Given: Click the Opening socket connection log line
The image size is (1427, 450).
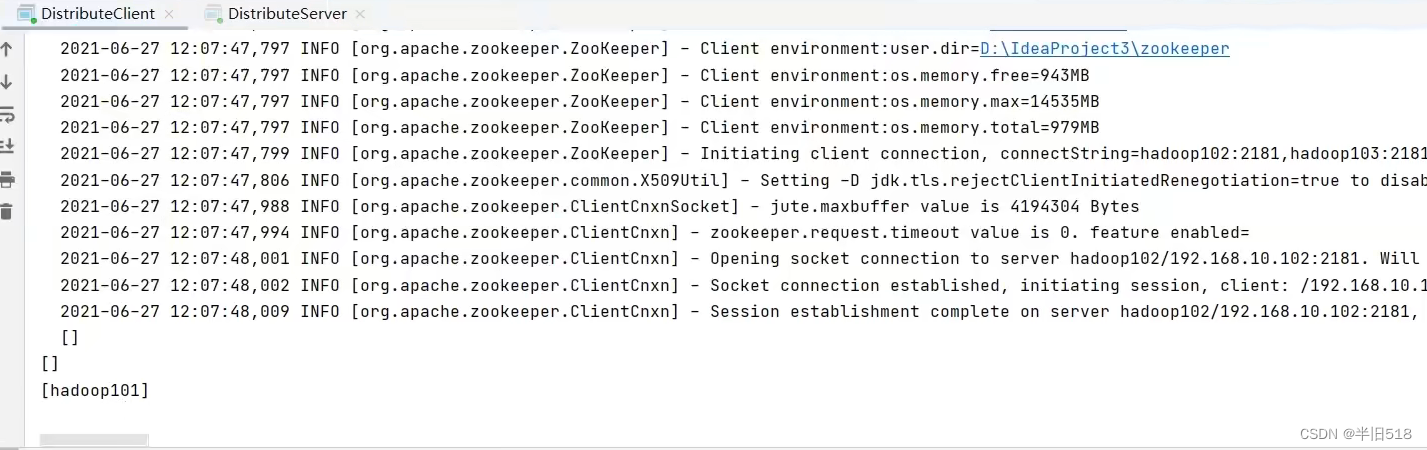Looking at the screenshot, I should pyautogui.click(x=700, y=259).
